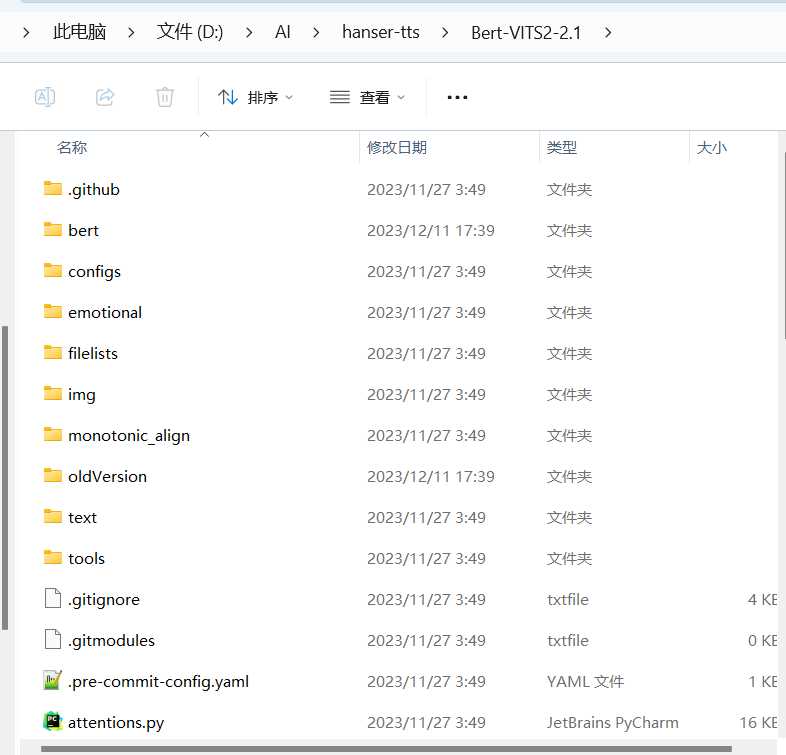This screenshot has height=755, width=786.
Task: Select the bert folder name
Action: click(x=83, y=231)
